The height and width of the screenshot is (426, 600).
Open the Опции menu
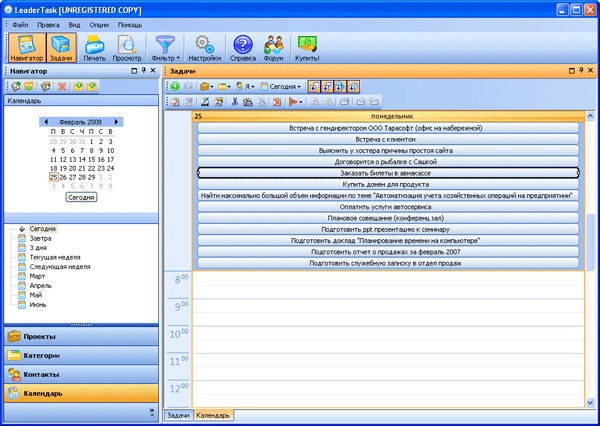[99, 25]
